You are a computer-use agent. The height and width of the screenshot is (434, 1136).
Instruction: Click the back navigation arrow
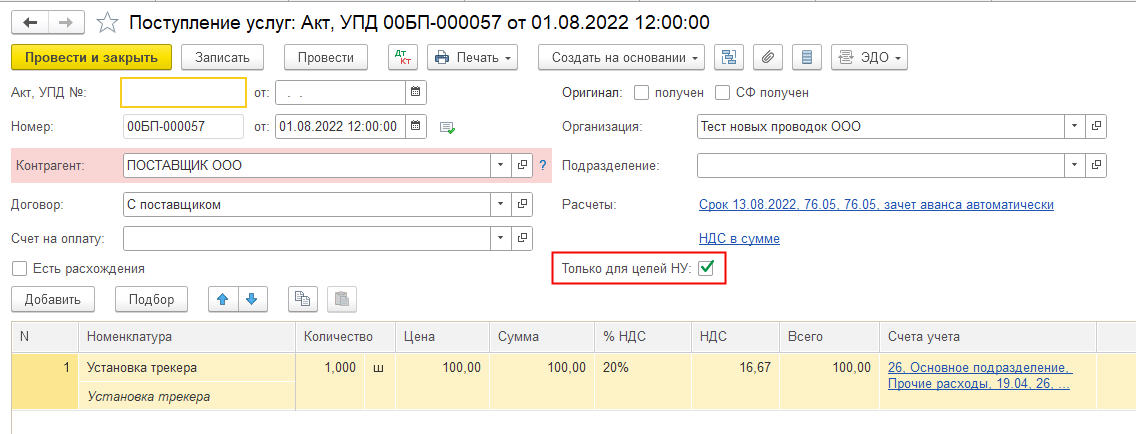coord(30,21)
